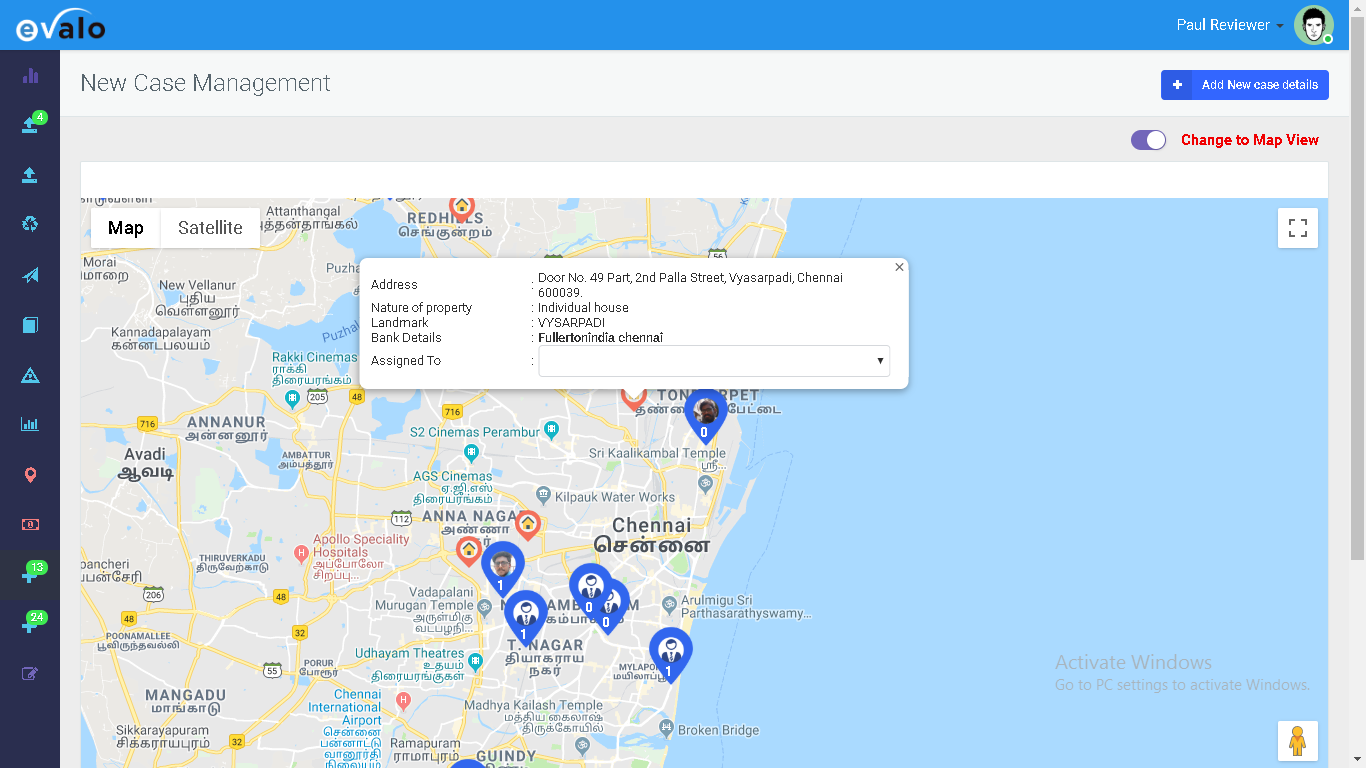The width and height of the screenshot is (1366, 768).
Task: Click the house marker near Redhills
Action: pos(461,207)
